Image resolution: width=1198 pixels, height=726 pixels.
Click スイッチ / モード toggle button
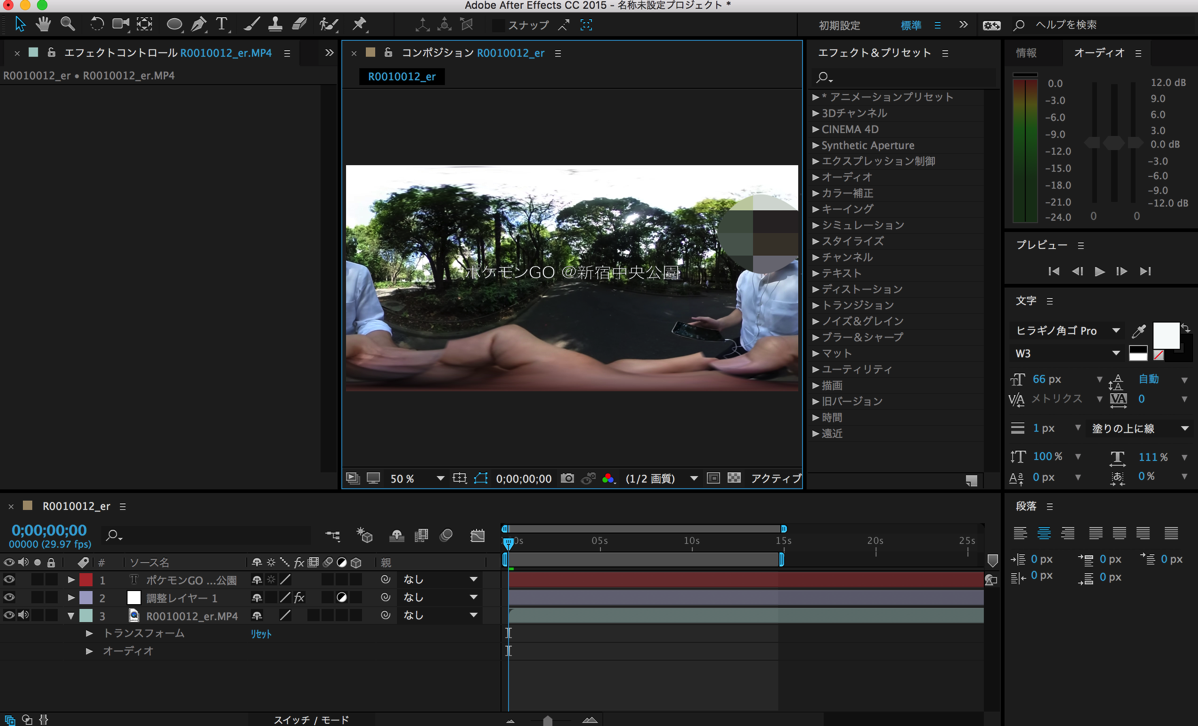[311, 720]
